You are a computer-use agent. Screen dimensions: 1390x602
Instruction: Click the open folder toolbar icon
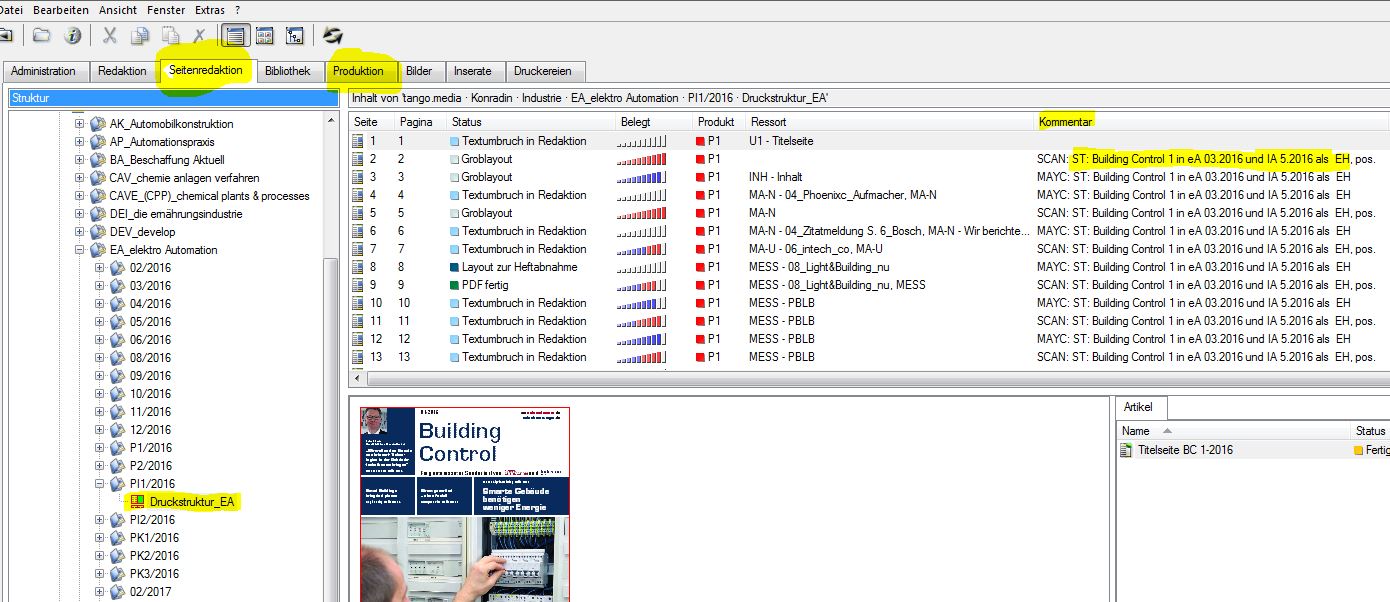coord(41,36)
